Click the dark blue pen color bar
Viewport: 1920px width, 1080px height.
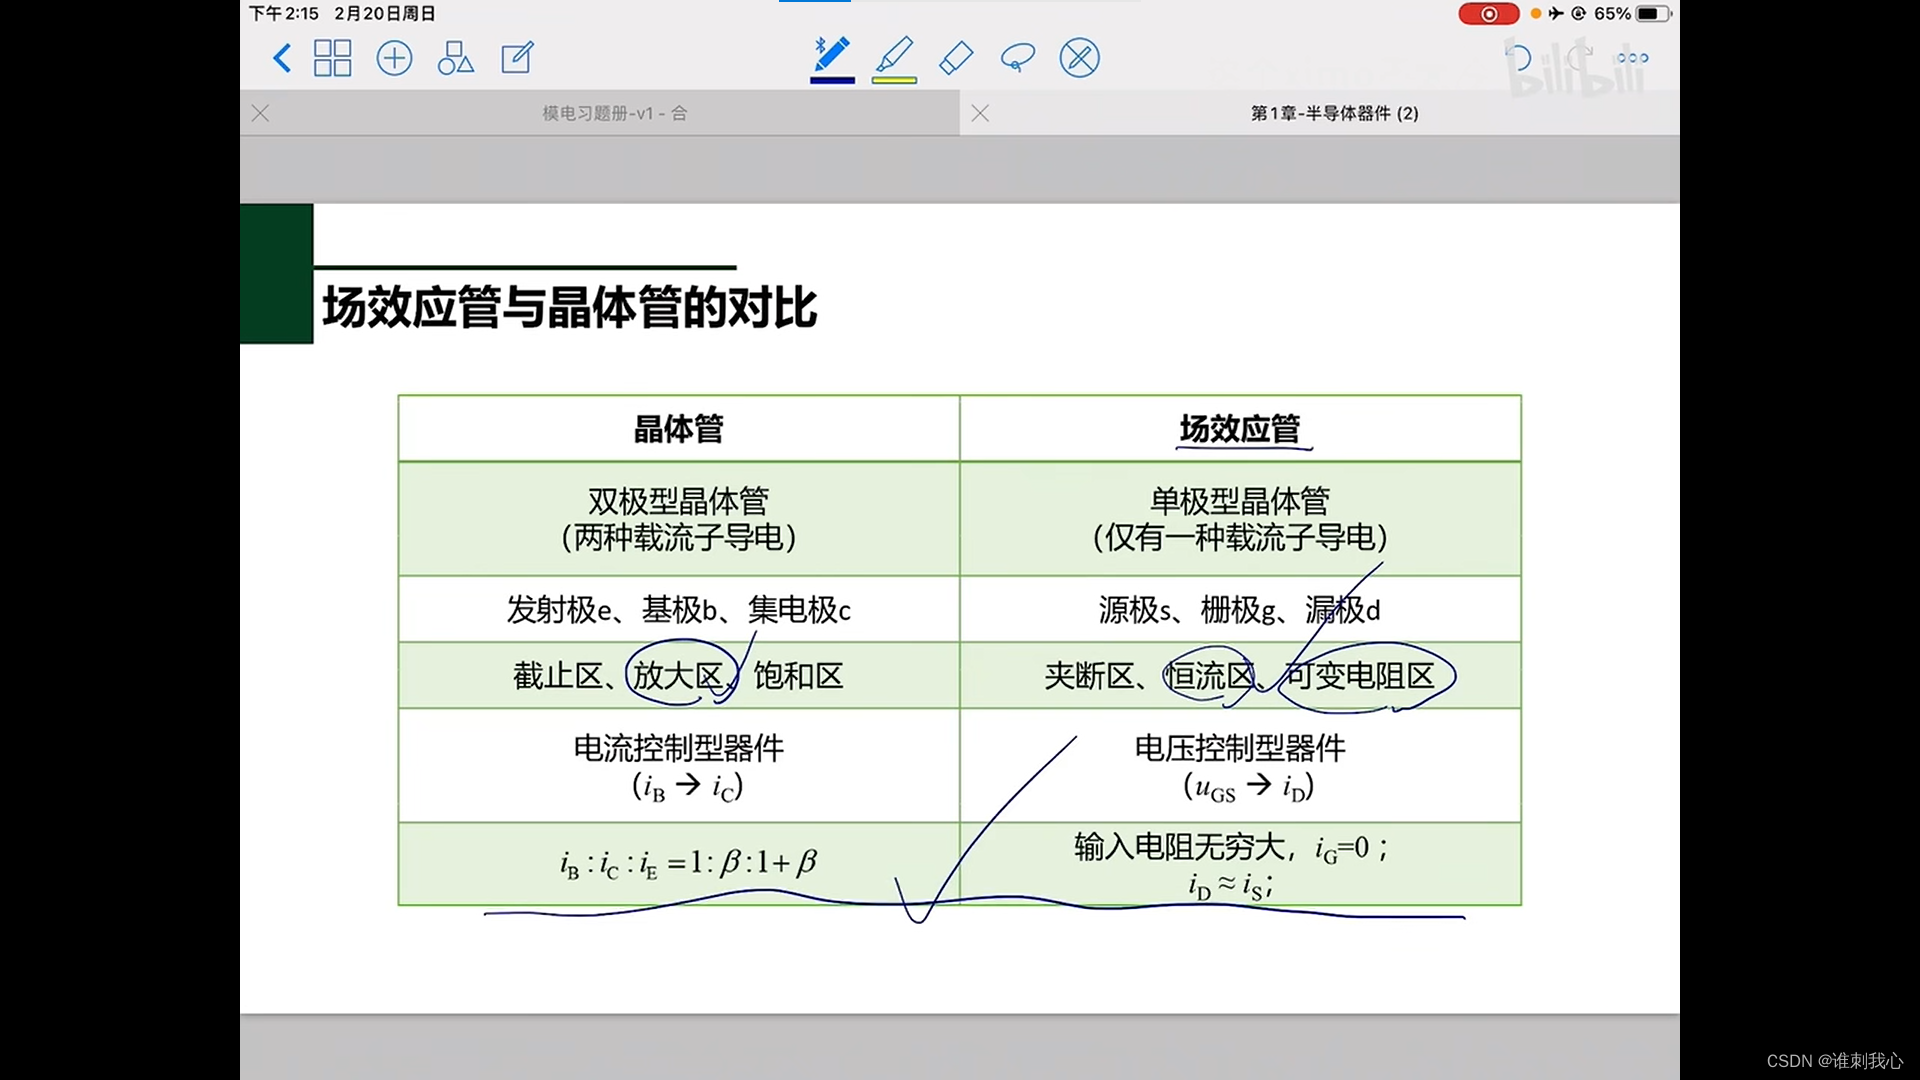[832, 80]
